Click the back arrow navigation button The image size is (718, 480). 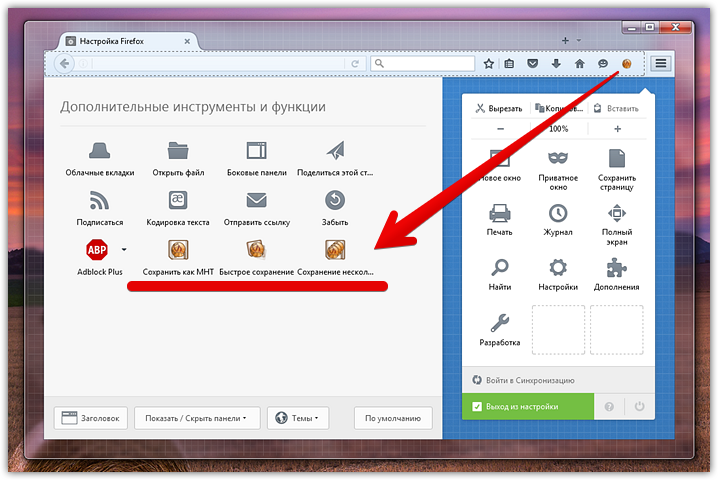[65, 63]
